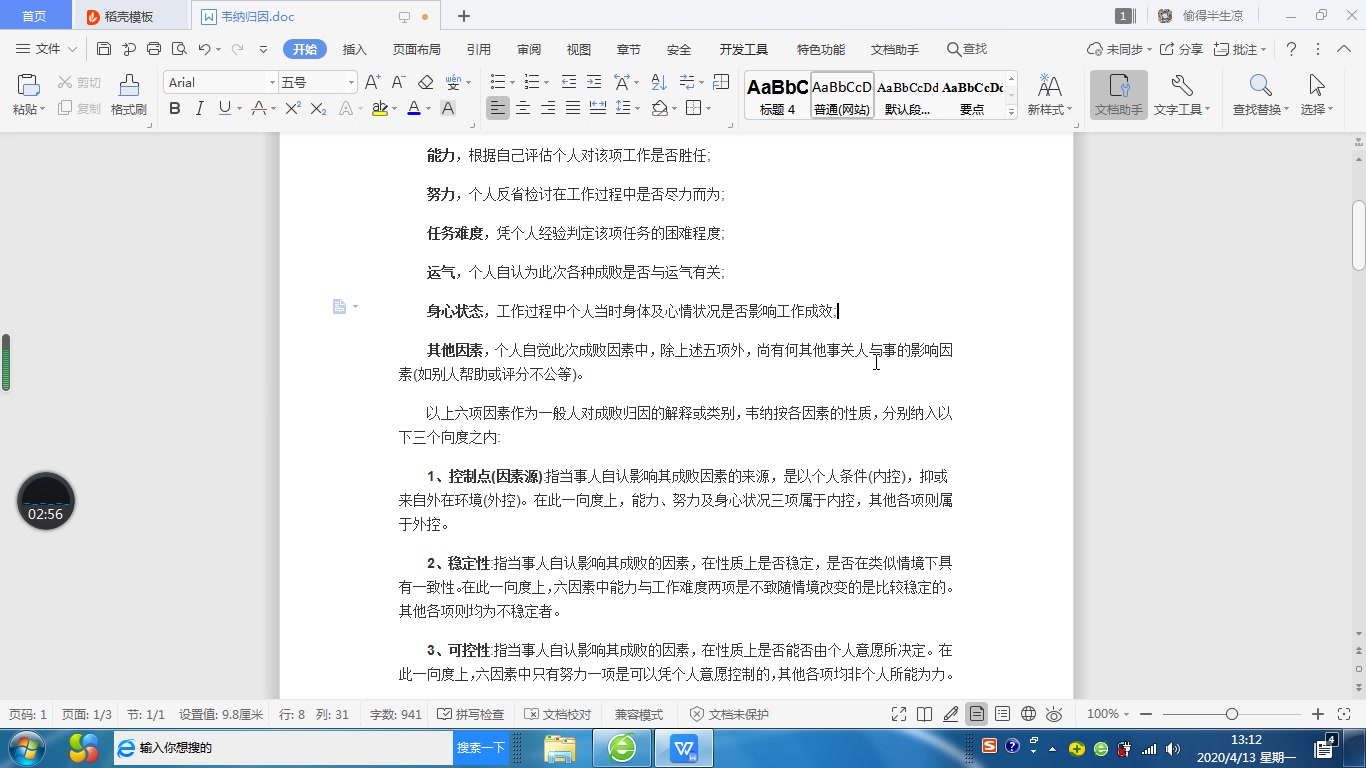Switch to web layout globe icon

point(1028,714)
